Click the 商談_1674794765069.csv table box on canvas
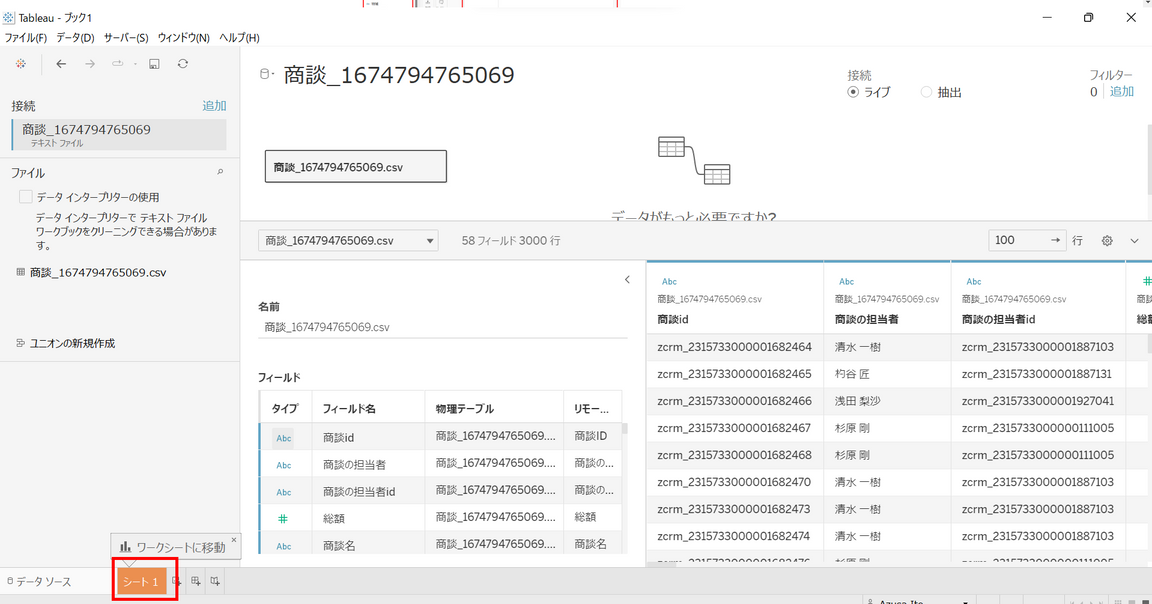The width and height of the screenshot is (1152, 604). 356,167
